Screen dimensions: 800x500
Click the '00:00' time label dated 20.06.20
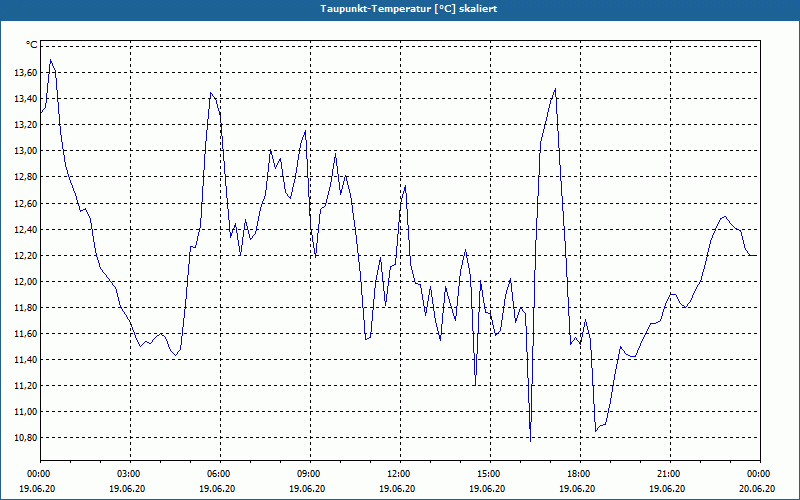coord(758,474)
